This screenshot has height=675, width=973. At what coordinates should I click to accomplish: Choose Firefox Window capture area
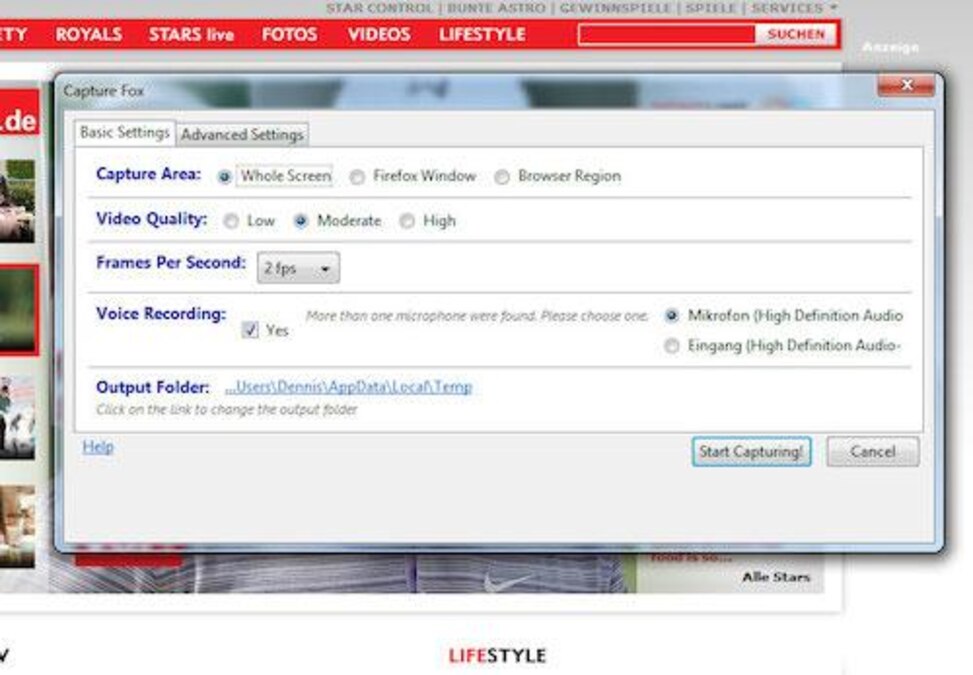point(357,177)
